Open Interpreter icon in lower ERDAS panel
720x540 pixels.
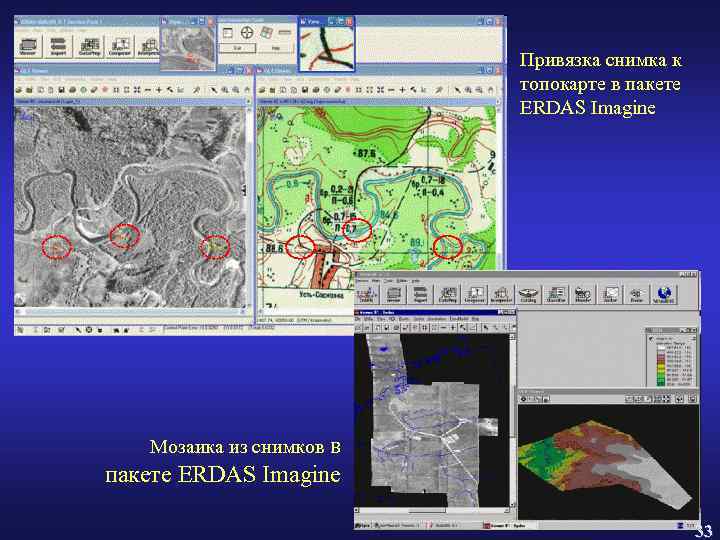pyautogui.click(x=501, y=294)
